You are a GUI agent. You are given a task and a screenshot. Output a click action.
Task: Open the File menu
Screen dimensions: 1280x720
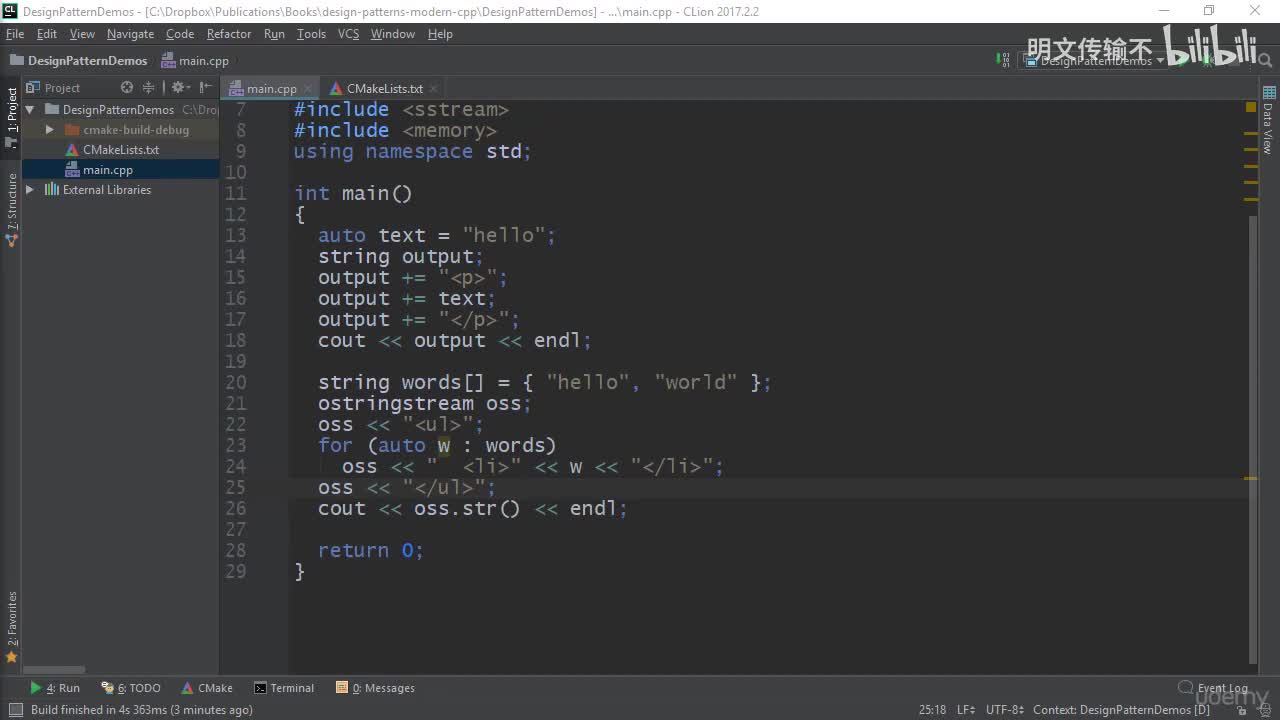point(15,34)
